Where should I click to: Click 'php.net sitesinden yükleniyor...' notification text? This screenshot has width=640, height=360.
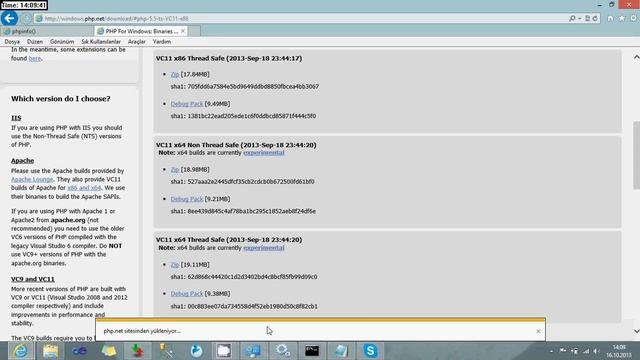click(x=142, y=331)
